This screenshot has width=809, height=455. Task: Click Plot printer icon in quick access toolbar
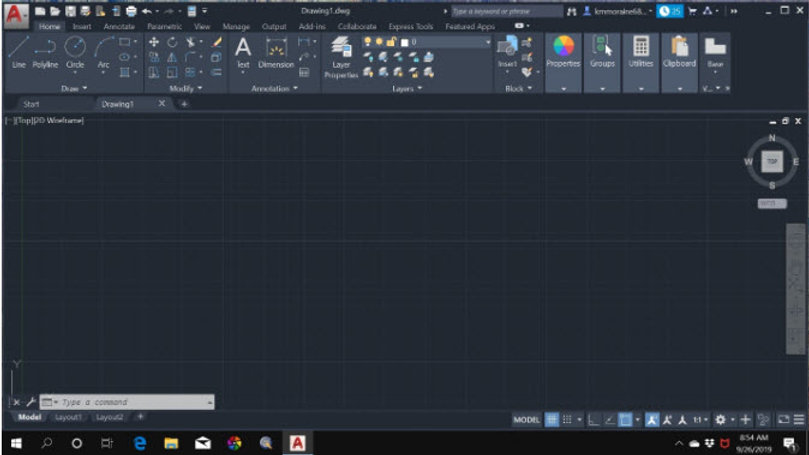pyautogui.click(x=131, y=11)
